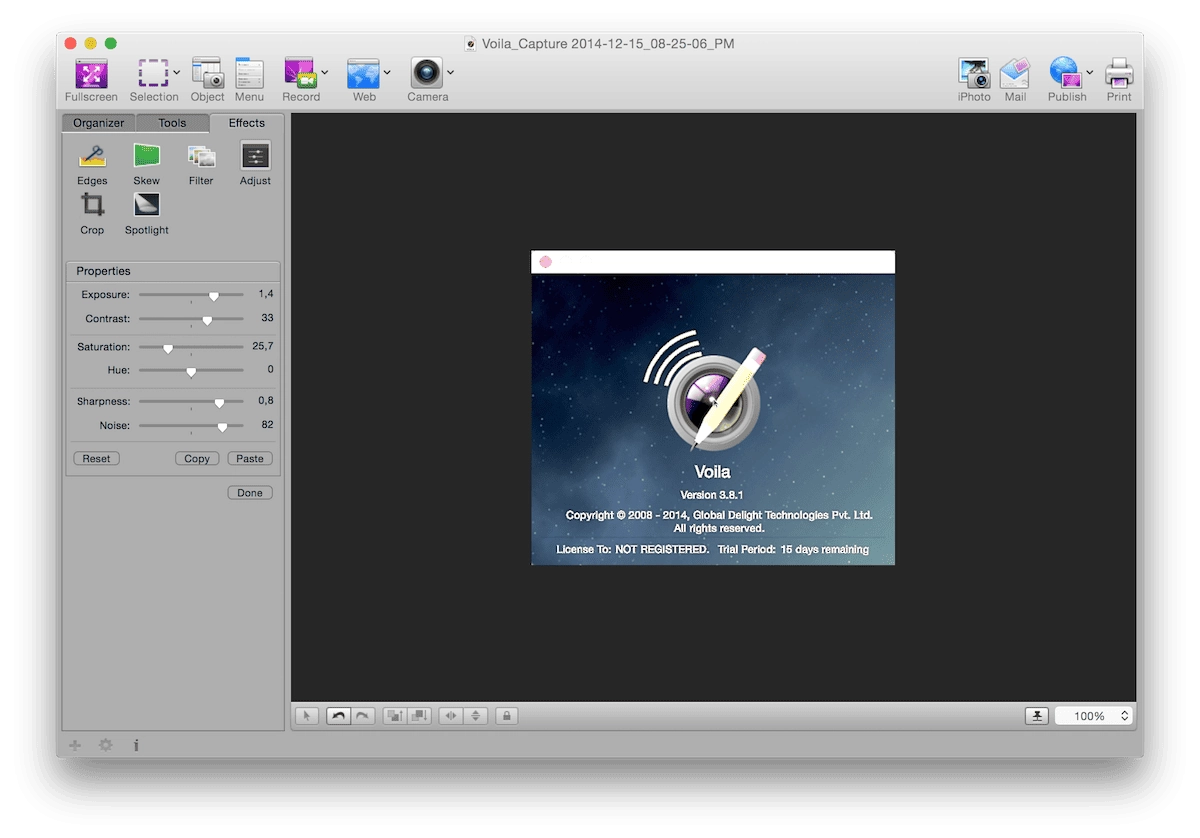Screen dimensions: 1200x838
Task: Click the Web capture icon
Action: coord(363,73)
